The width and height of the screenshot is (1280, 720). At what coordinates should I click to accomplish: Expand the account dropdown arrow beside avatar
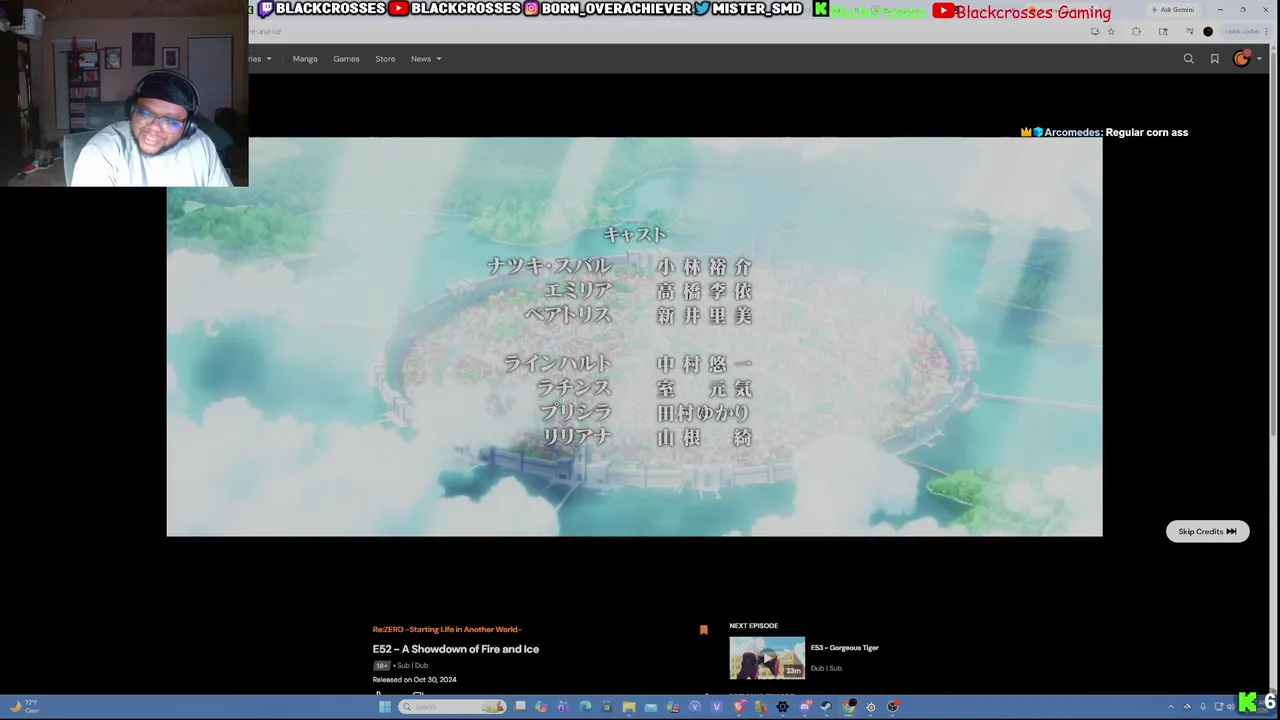click(x=1259, y=59)
